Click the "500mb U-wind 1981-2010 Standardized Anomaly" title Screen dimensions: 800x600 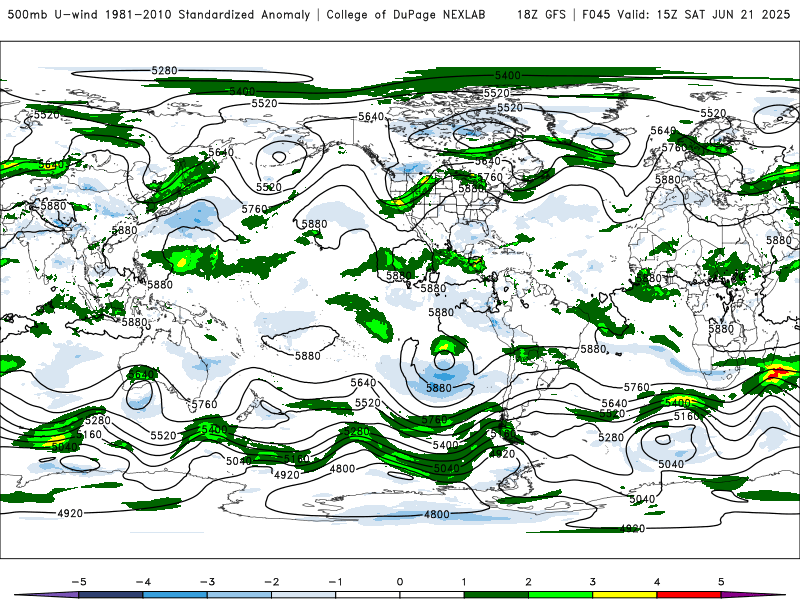(x=159, y=14)
